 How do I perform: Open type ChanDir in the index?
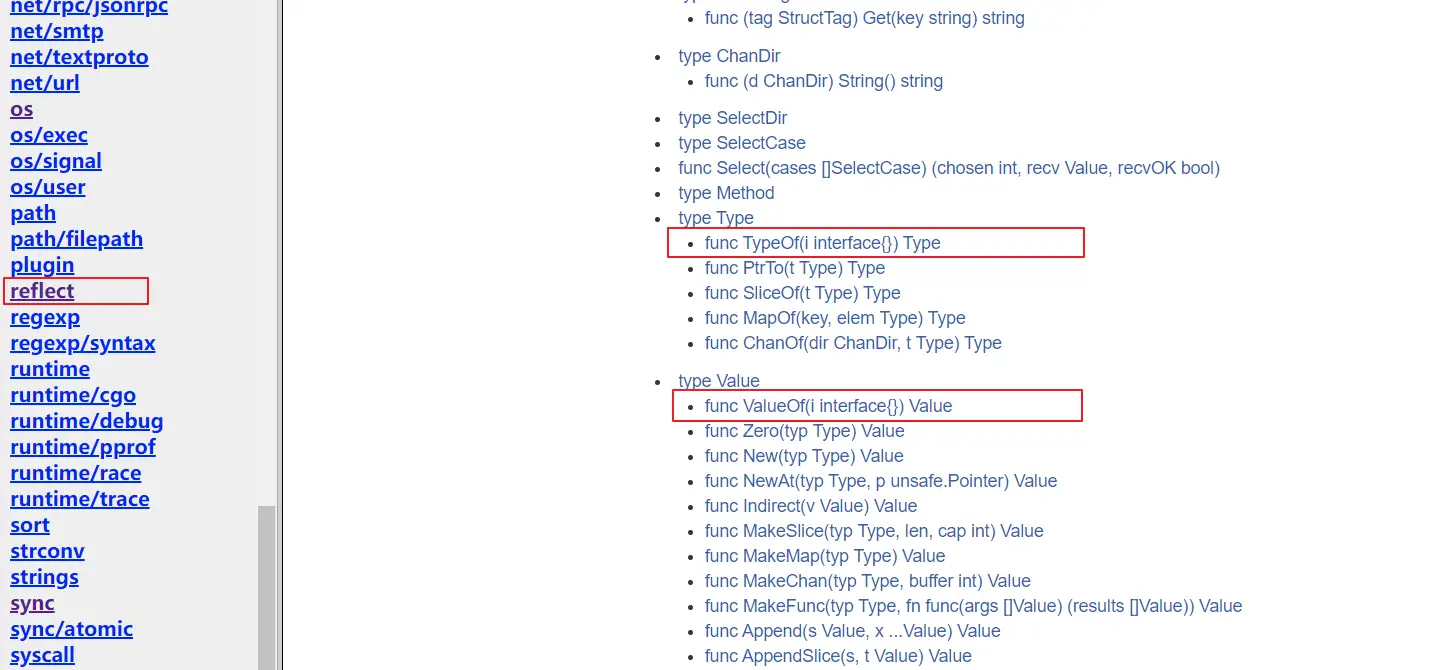pyautogui.click(x=729, y=56)
